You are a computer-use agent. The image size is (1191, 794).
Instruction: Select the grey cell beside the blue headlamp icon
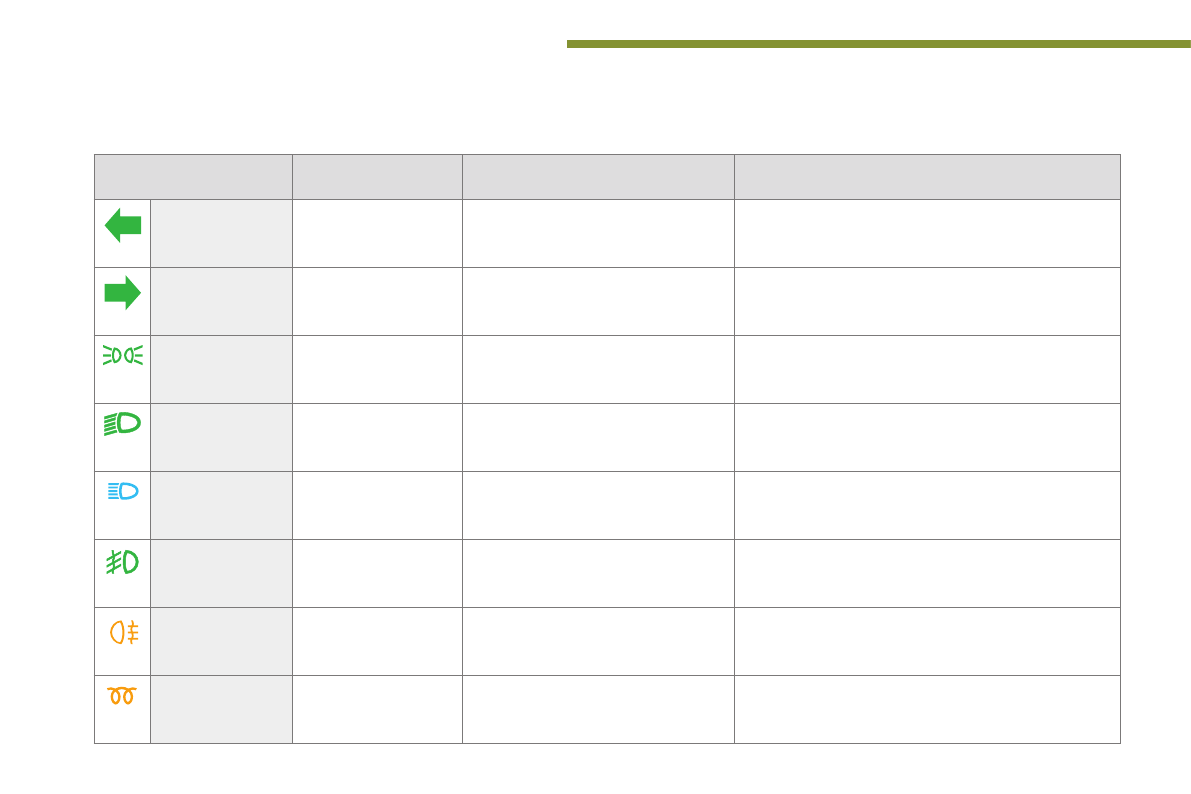click(x=221, y=505)
